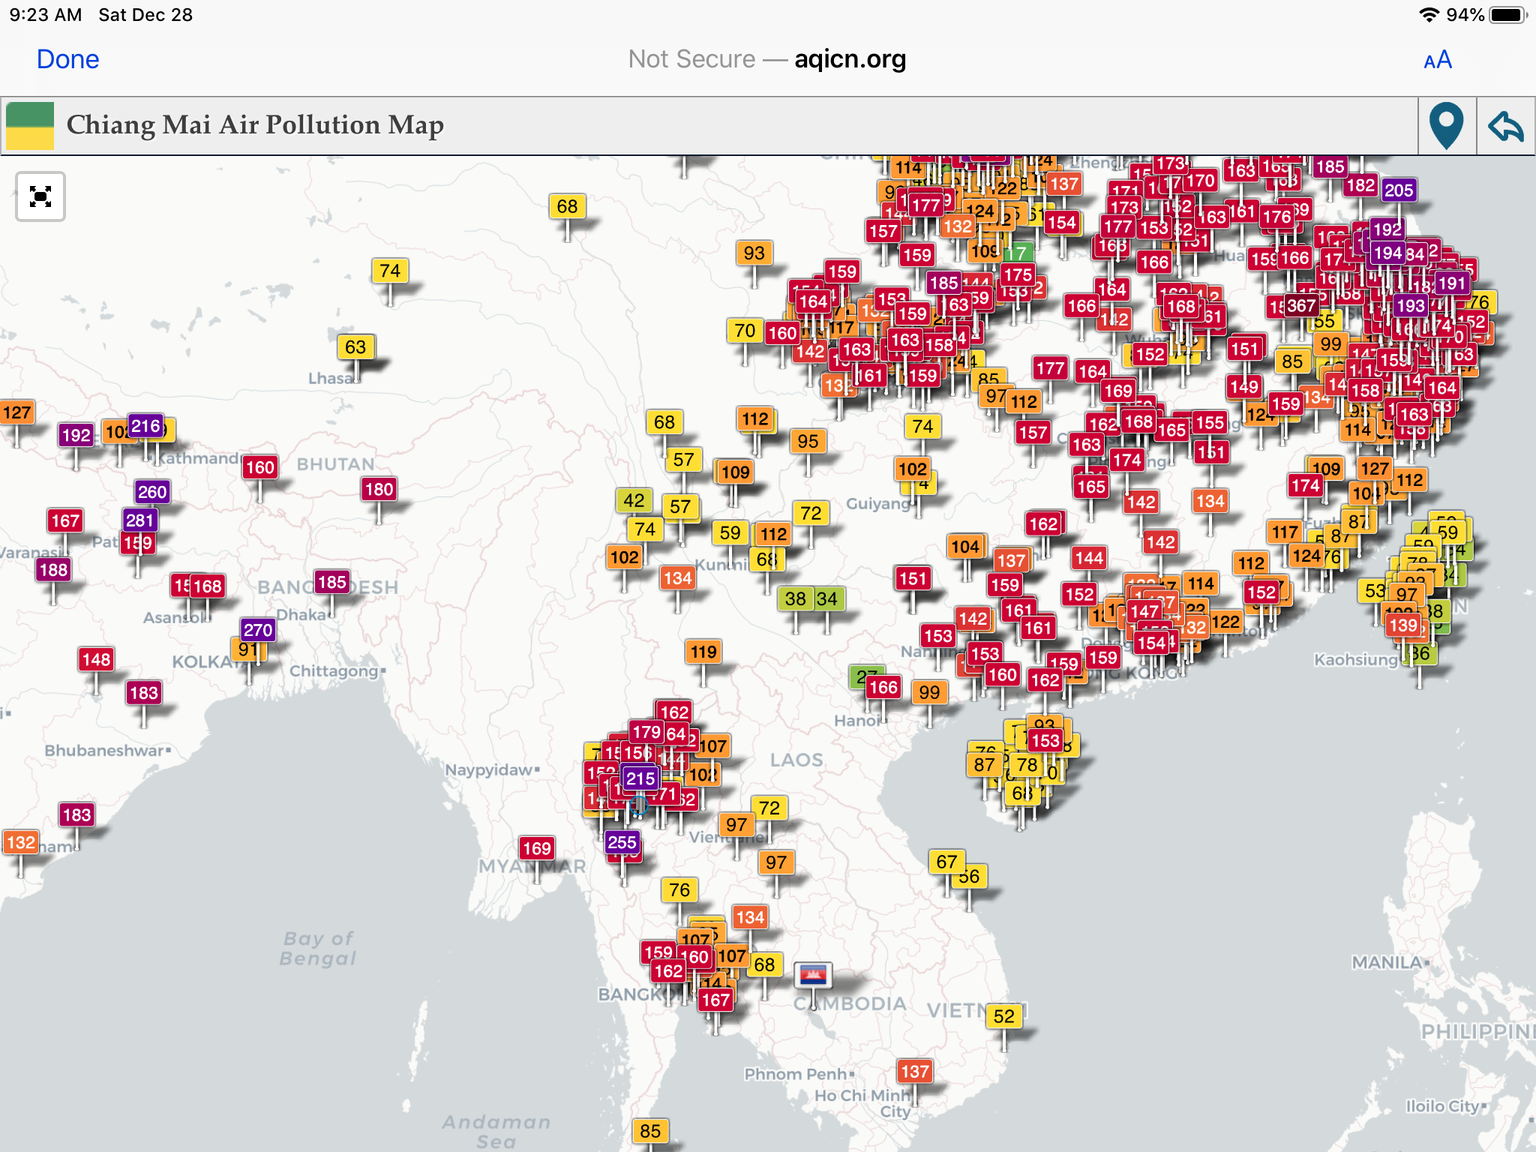The image size is (1536, 1152).
Task: Tap Done to close the browser view
Action: pyautogui.click(x=68, y=60)
